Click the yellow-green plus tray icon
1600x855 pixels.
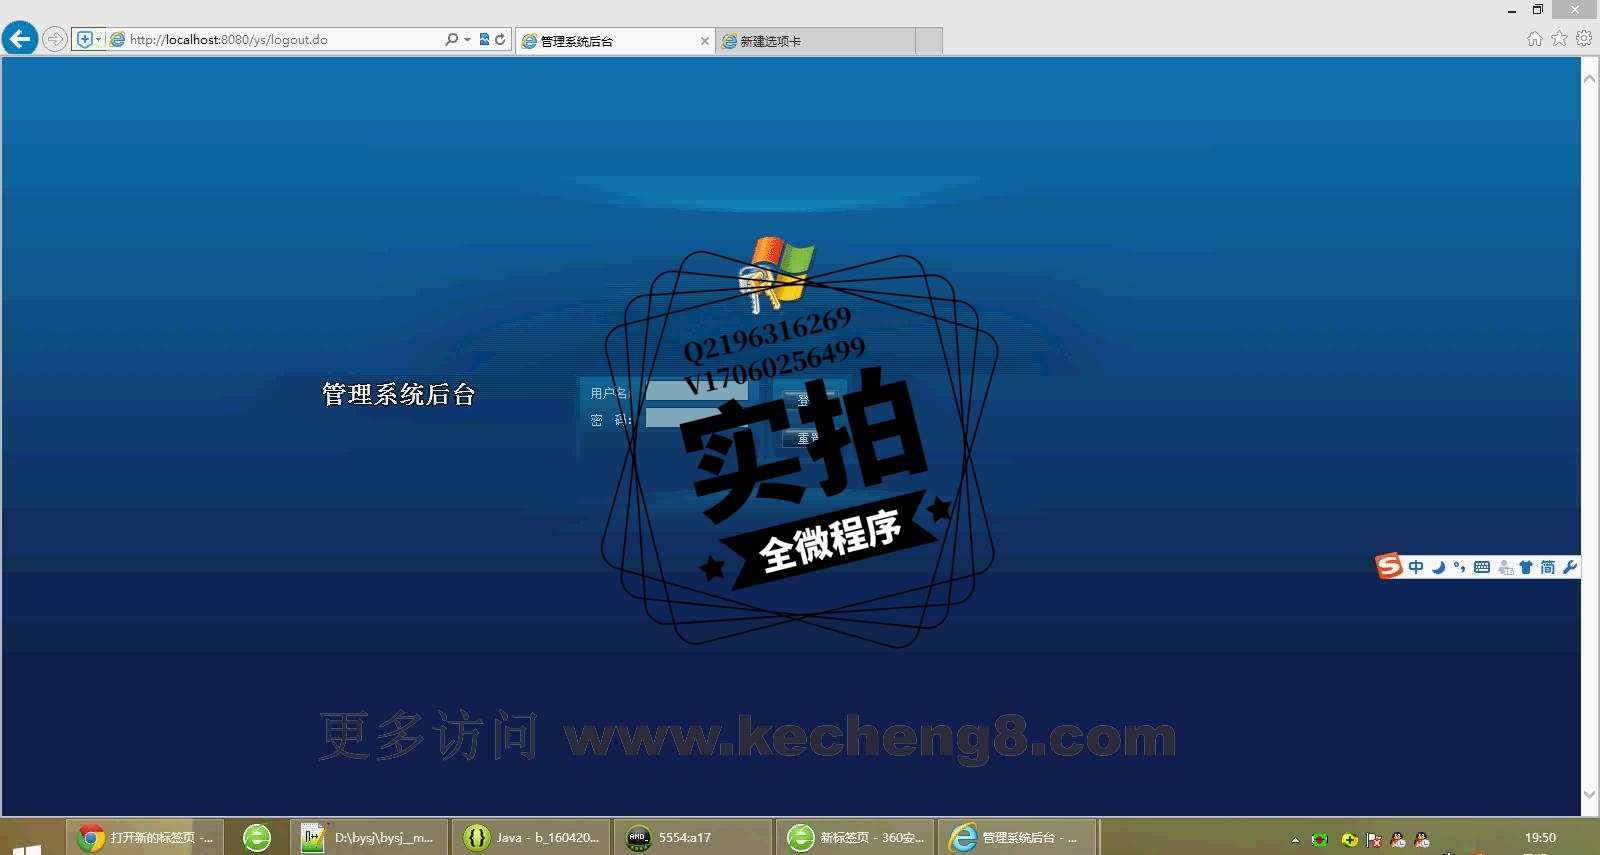click(x=1349, y=839)
